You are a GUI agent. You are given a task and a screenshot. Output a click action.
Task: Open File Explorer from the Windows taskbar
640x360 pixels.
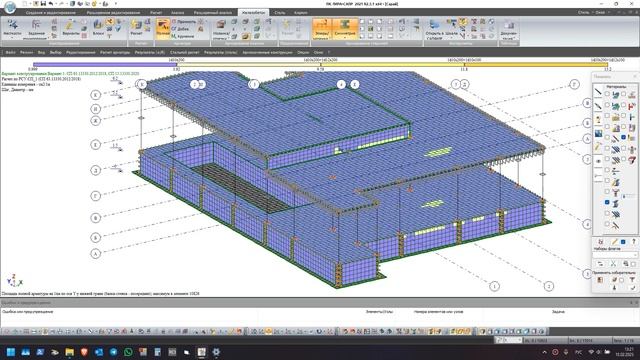[69, 352]
